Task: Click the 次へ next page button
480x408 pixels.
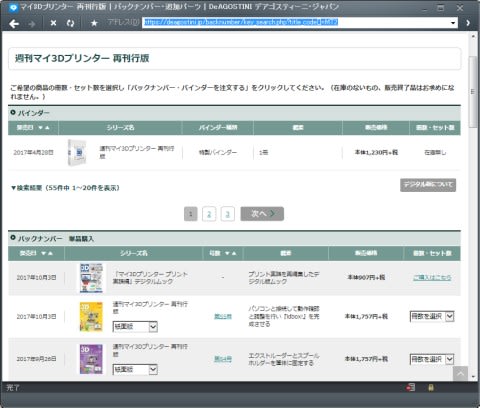Action: (x=262, y=214)
